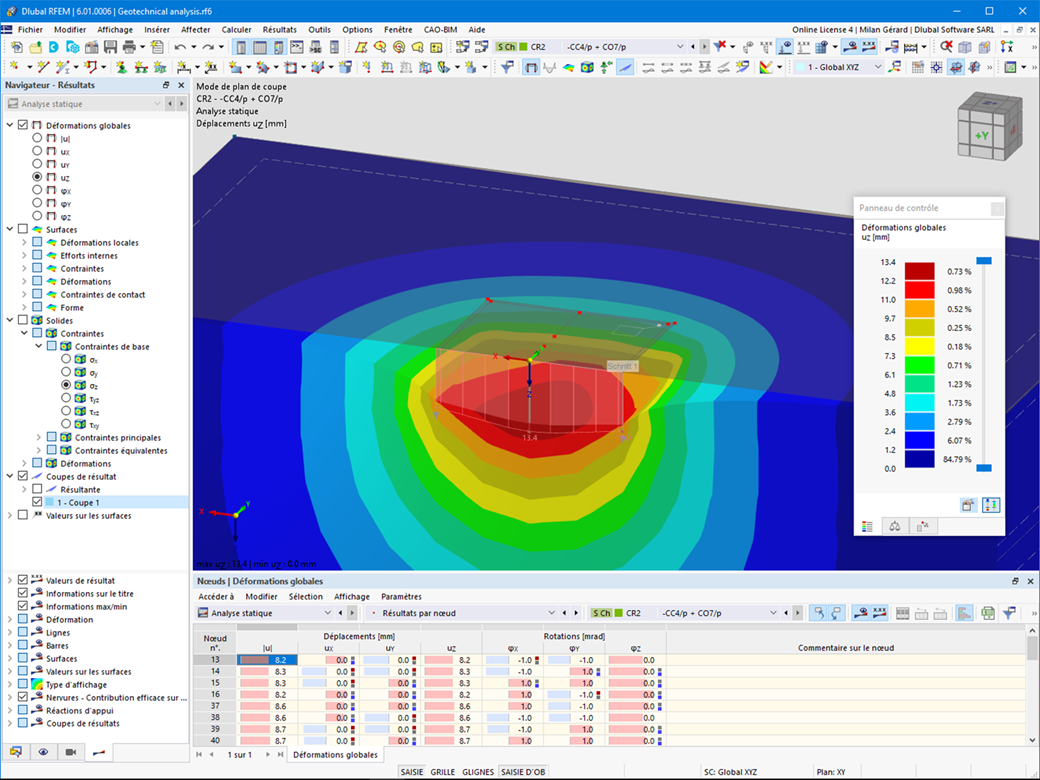Click the solid results cube icon
Viewport: 1040px width, 780px height.
point(587,67)
